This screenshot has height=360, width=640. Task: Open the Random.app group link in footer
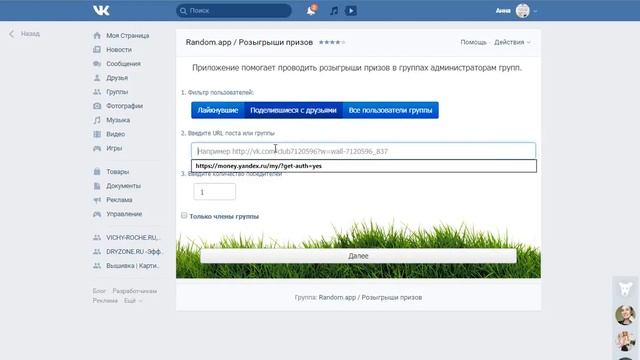(370, 297)
